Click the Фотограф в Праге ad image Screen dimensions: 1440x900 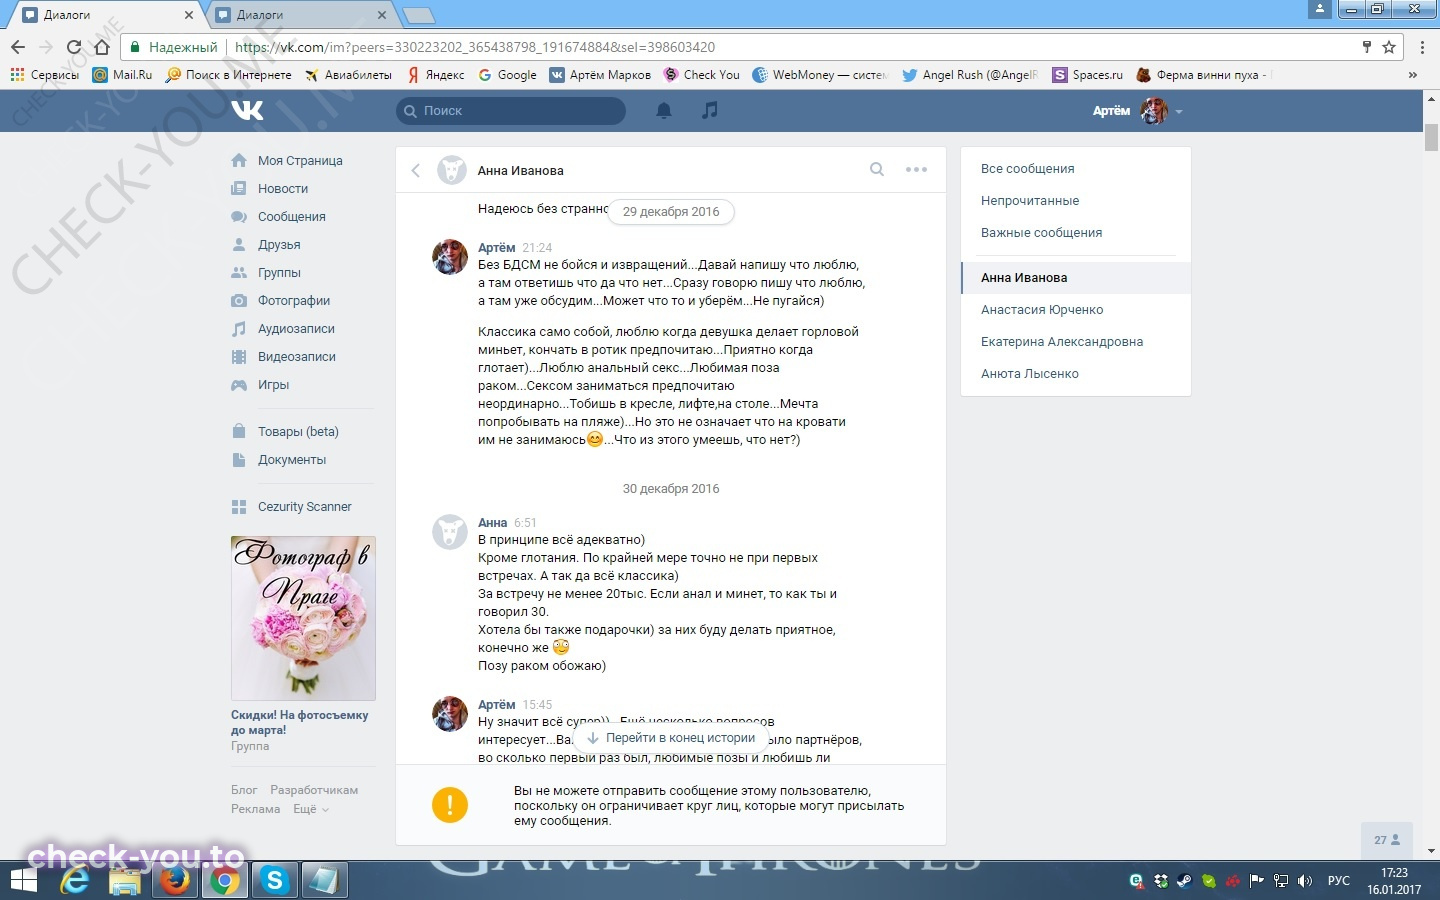point(303,618)
